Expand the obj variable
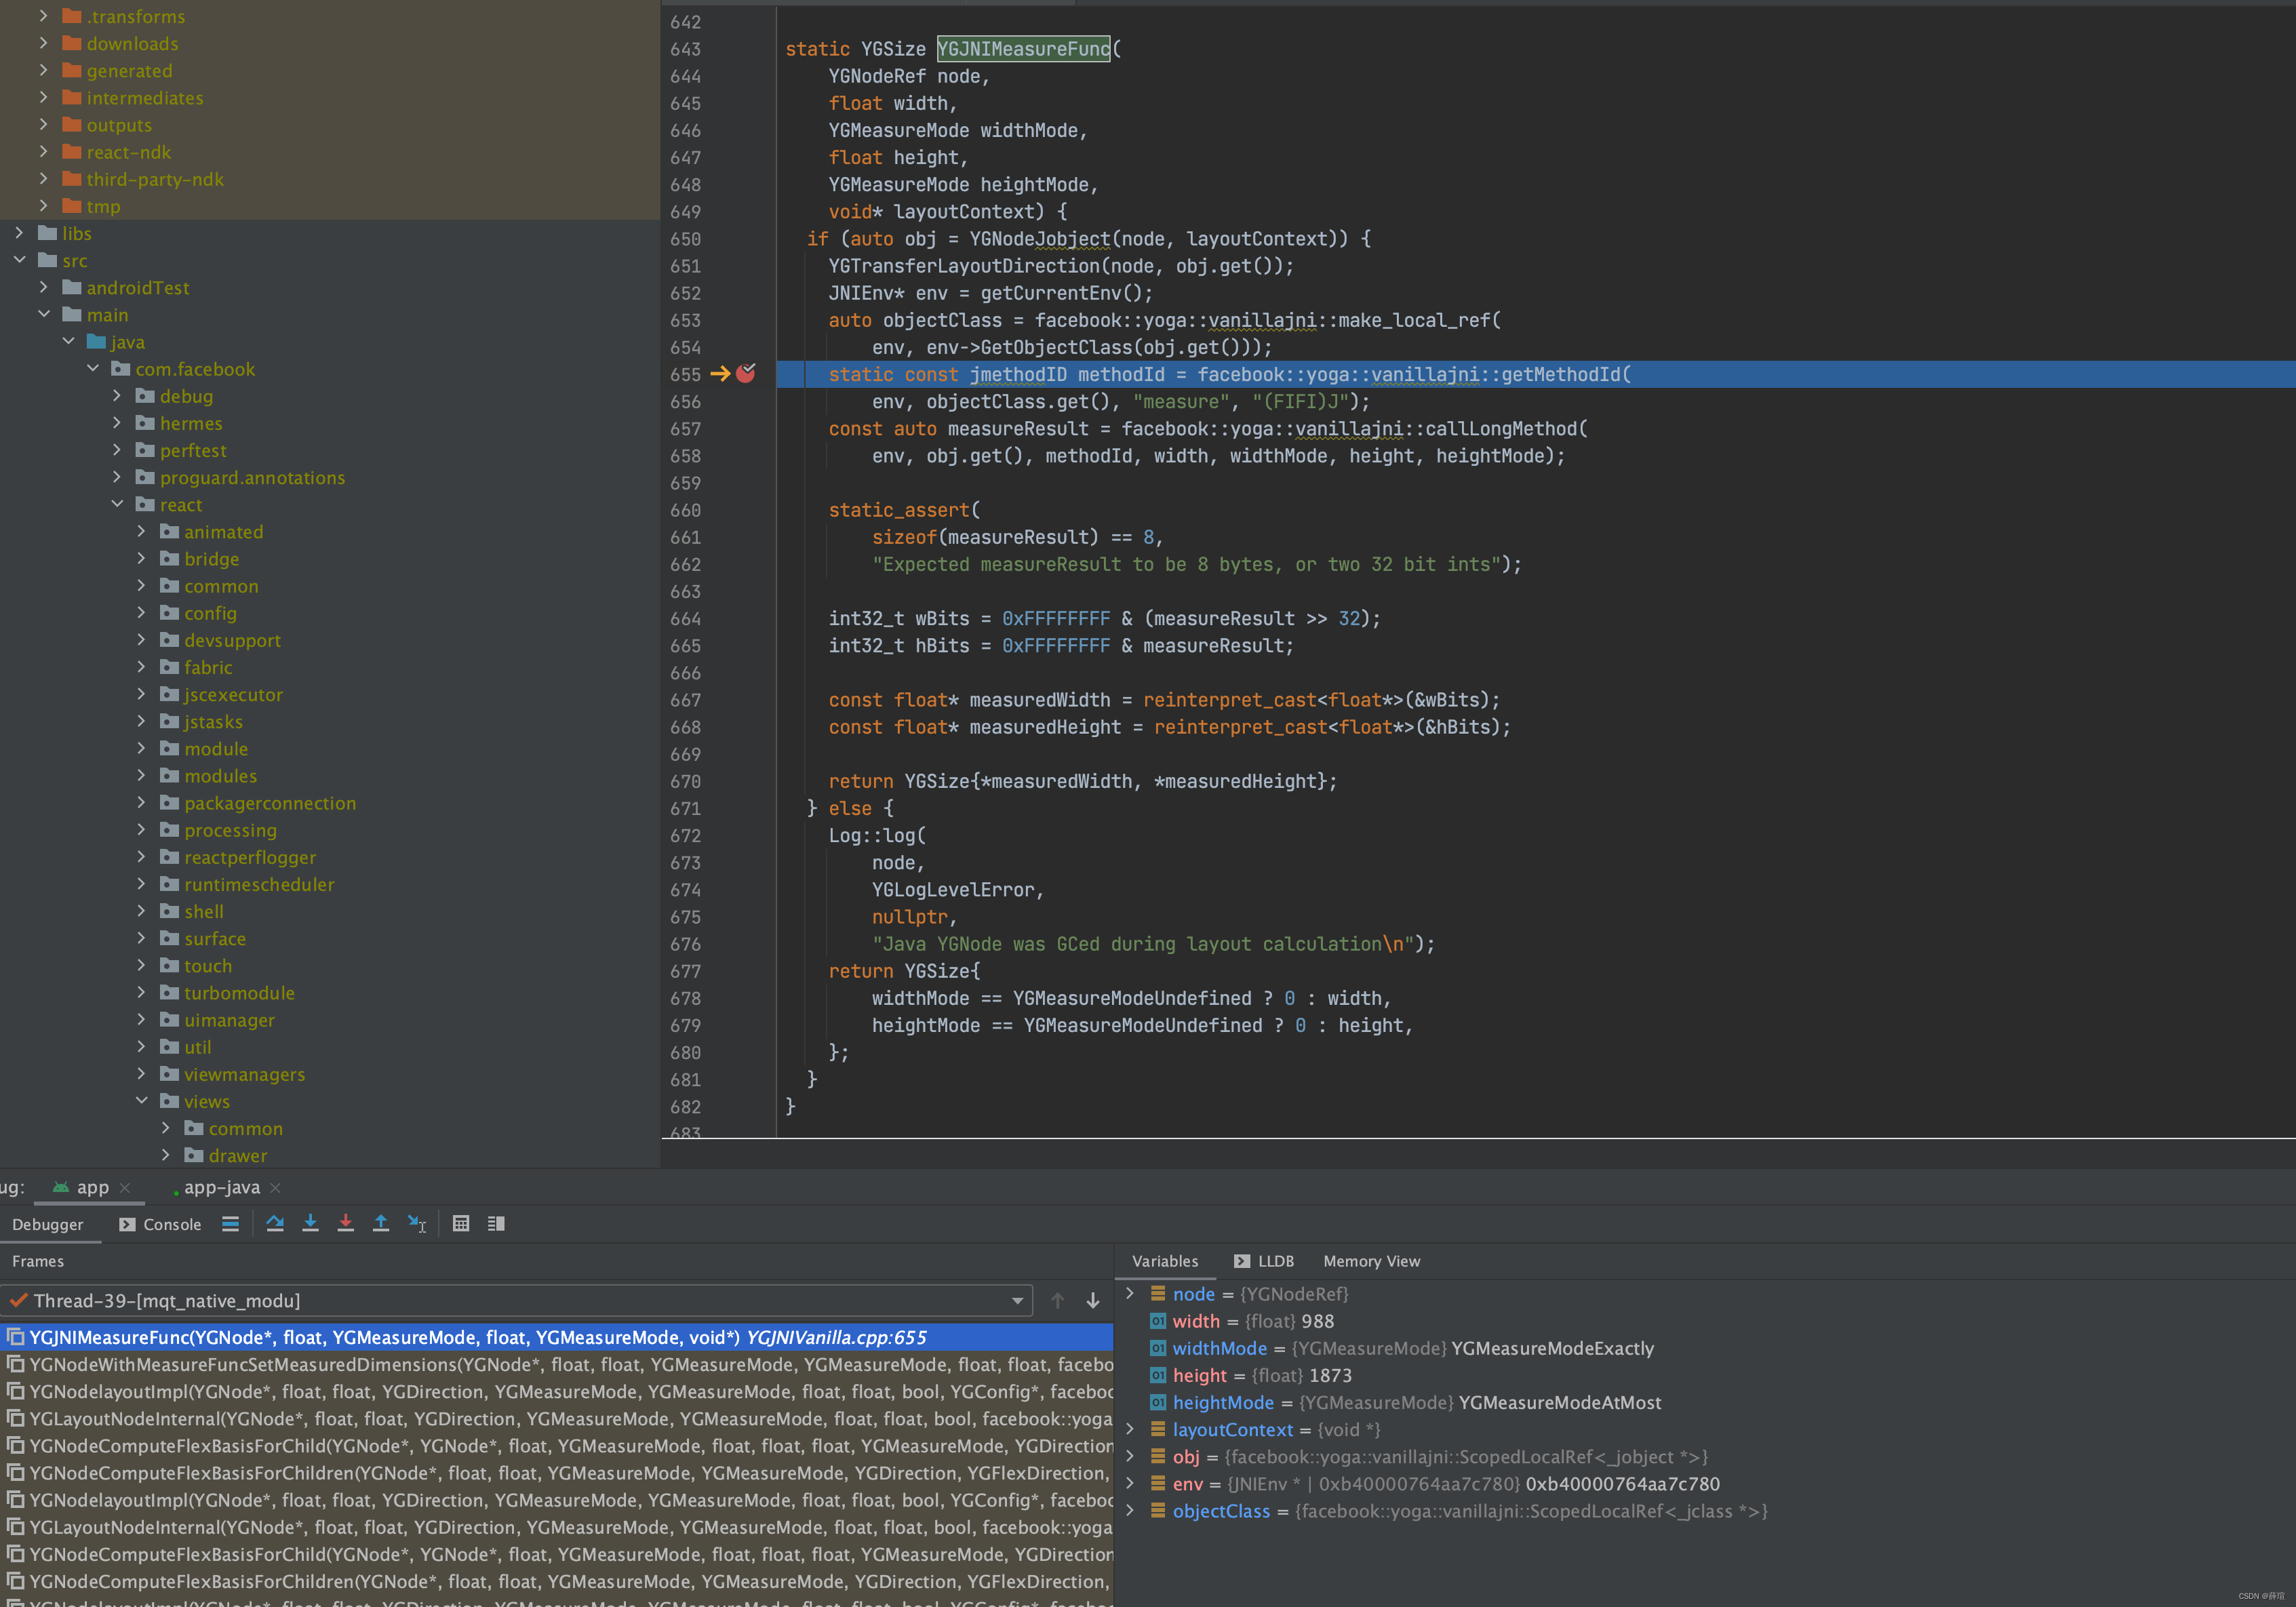The image size is (2296, 1607). tap(1131, 1457)
